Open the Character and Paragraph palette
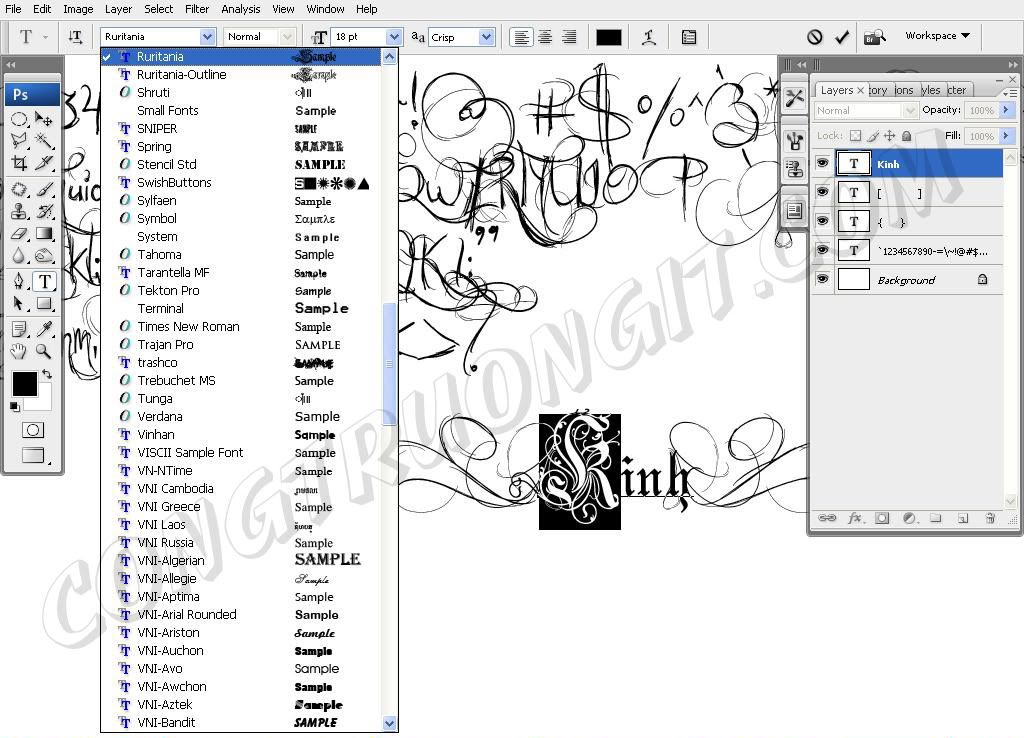Image resolution: width=1024 pixels, height=738 pixels. [x=689, y=37]
